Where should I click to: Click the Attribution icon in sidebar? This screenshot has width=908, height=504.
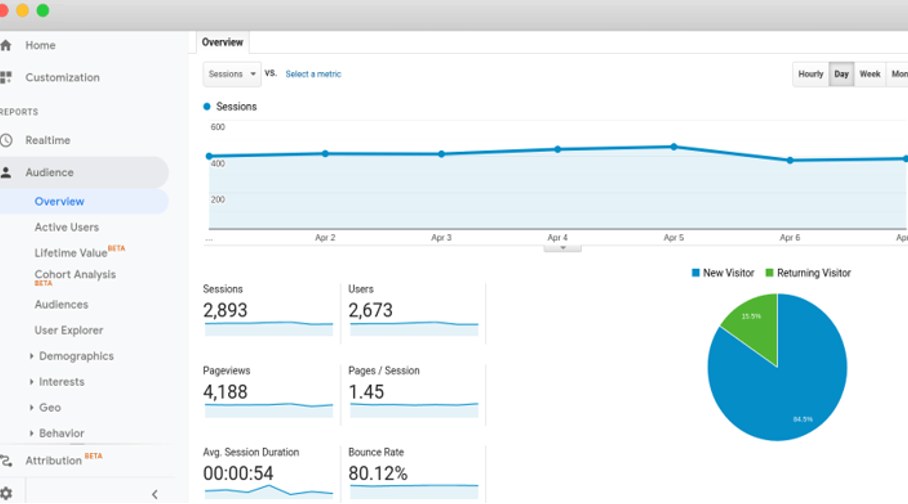pos(6,460)
